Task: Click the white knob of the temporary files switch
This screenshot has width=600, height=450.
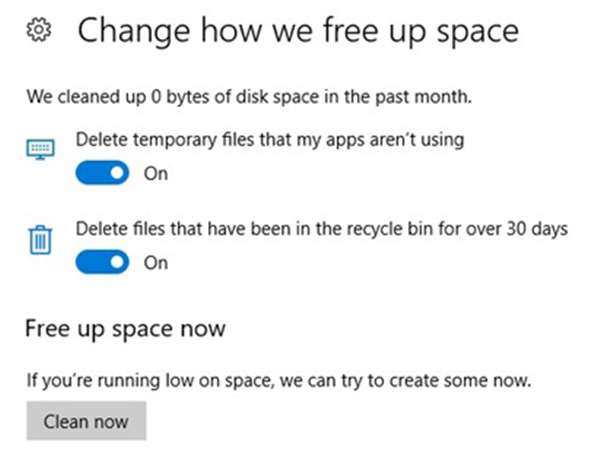Action: click(117, 173)
